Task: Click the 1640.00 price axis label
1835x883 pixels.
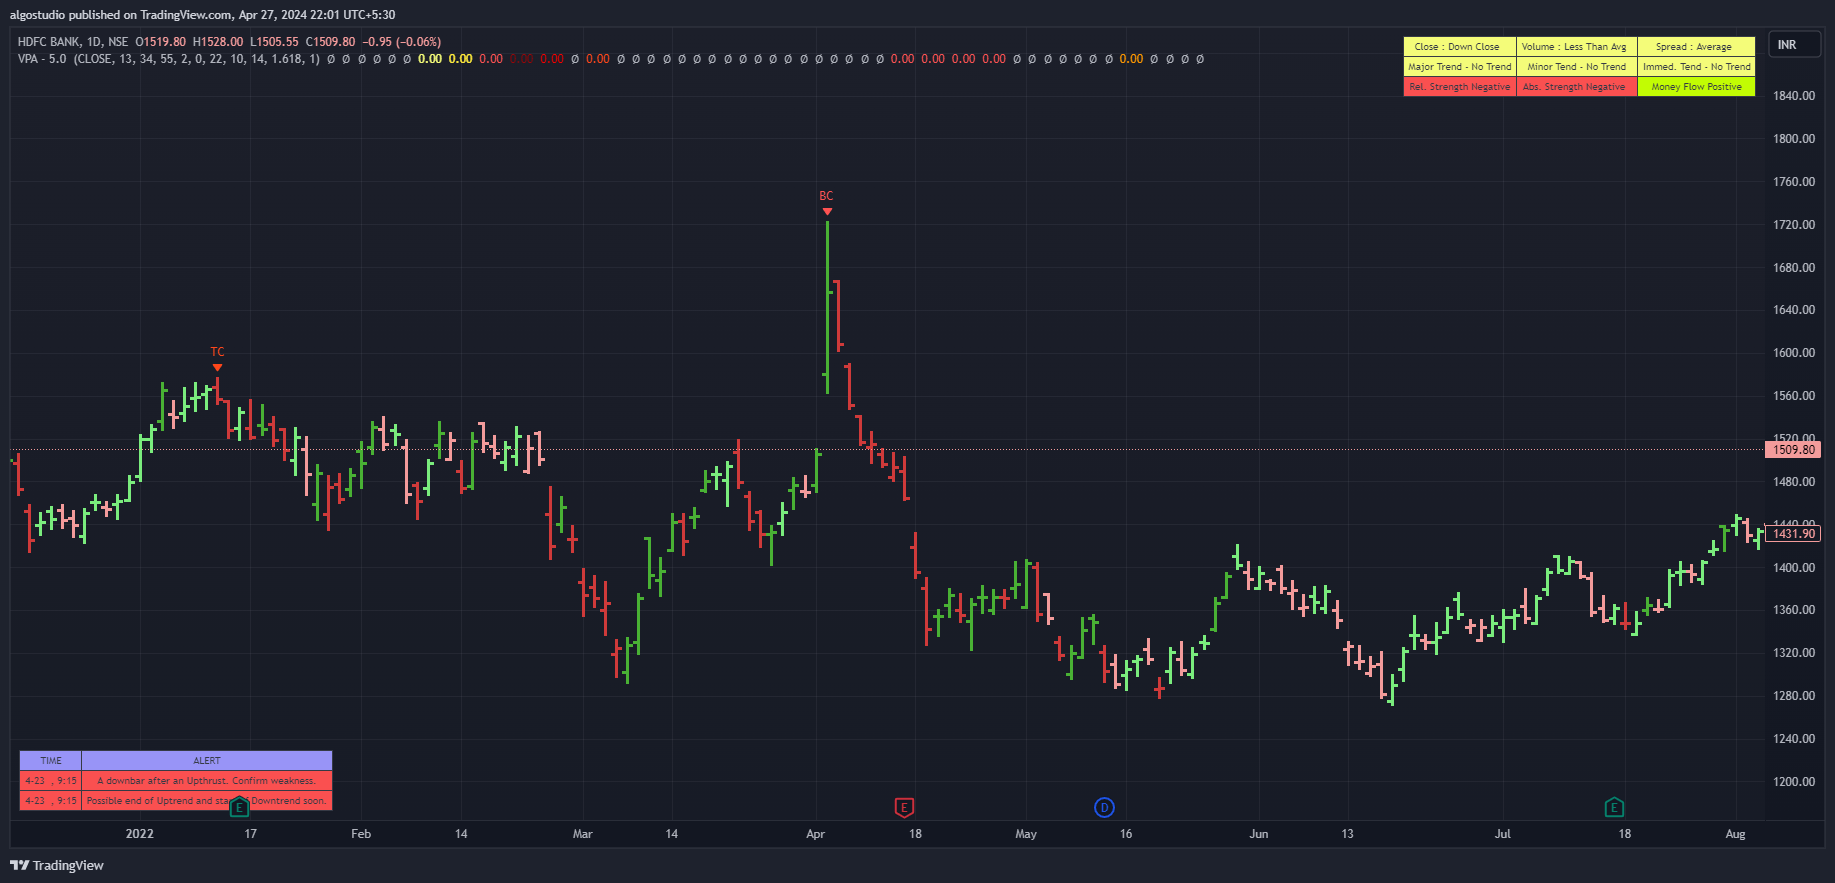Action: pyautogui.click(x=1794, y=310)
